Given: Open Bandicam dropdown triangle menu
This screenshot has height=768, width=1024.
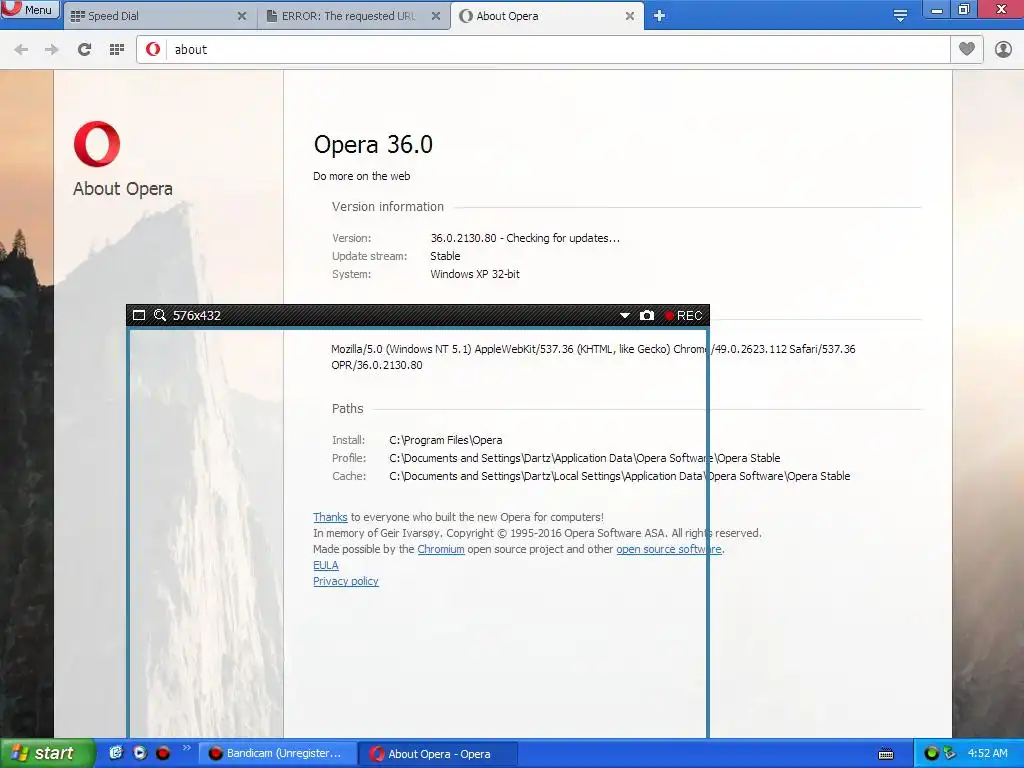Looking at the screenshot, I should [x=624, y=315].
